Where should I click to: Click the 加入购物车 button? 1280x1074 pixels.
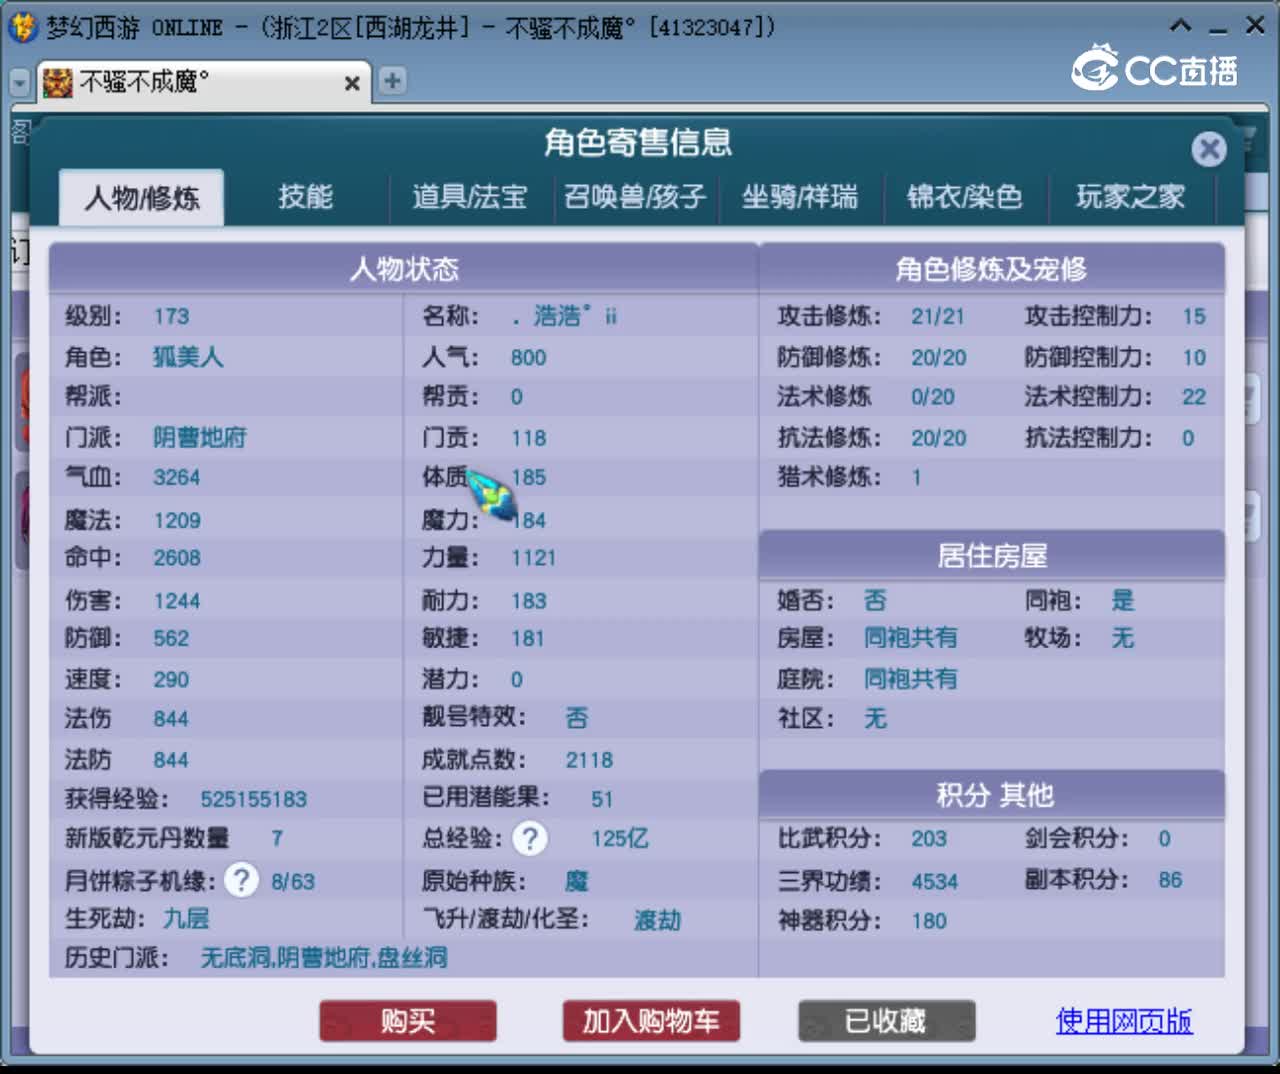pyautogui.click(x=651, y=1021)
